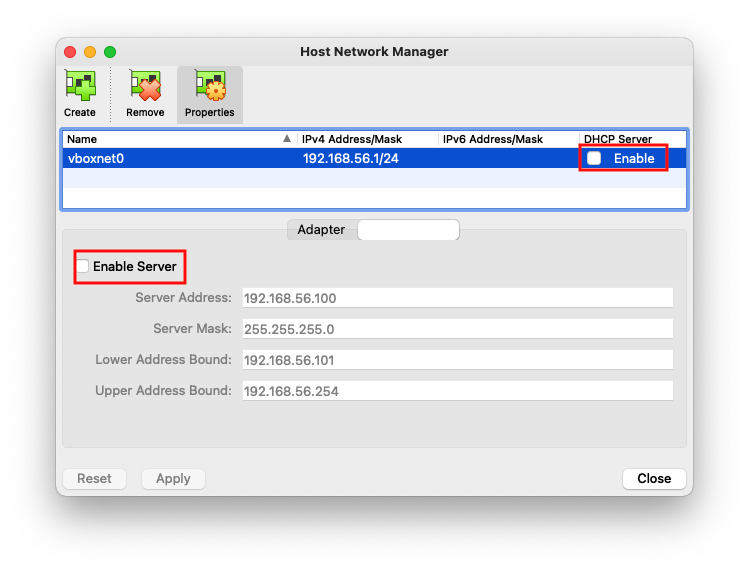Focus the Upper Address Bound field

pos(458,391)
